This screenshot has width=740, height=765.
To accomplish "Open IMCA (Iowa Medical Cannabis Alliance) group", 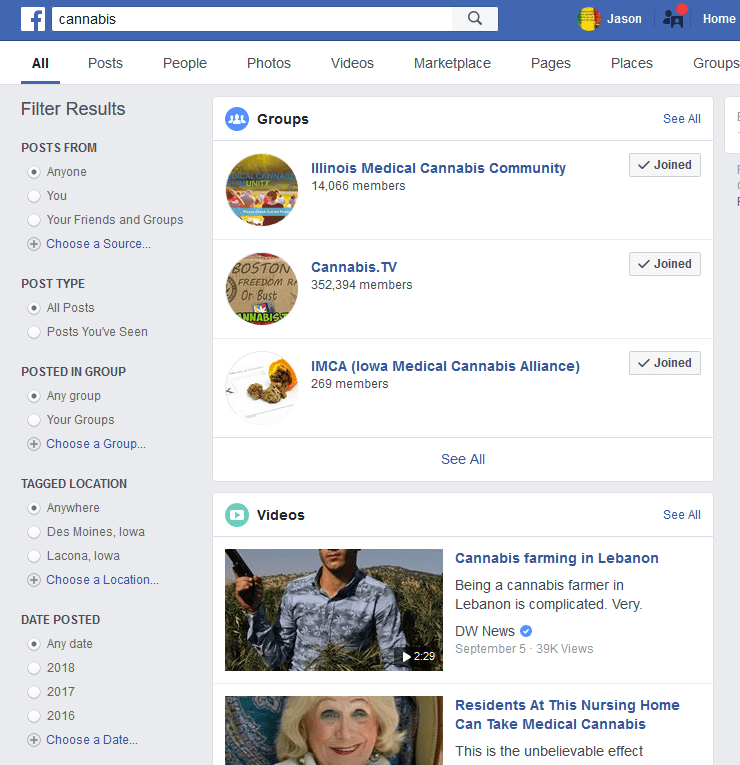I will point(445,366).
